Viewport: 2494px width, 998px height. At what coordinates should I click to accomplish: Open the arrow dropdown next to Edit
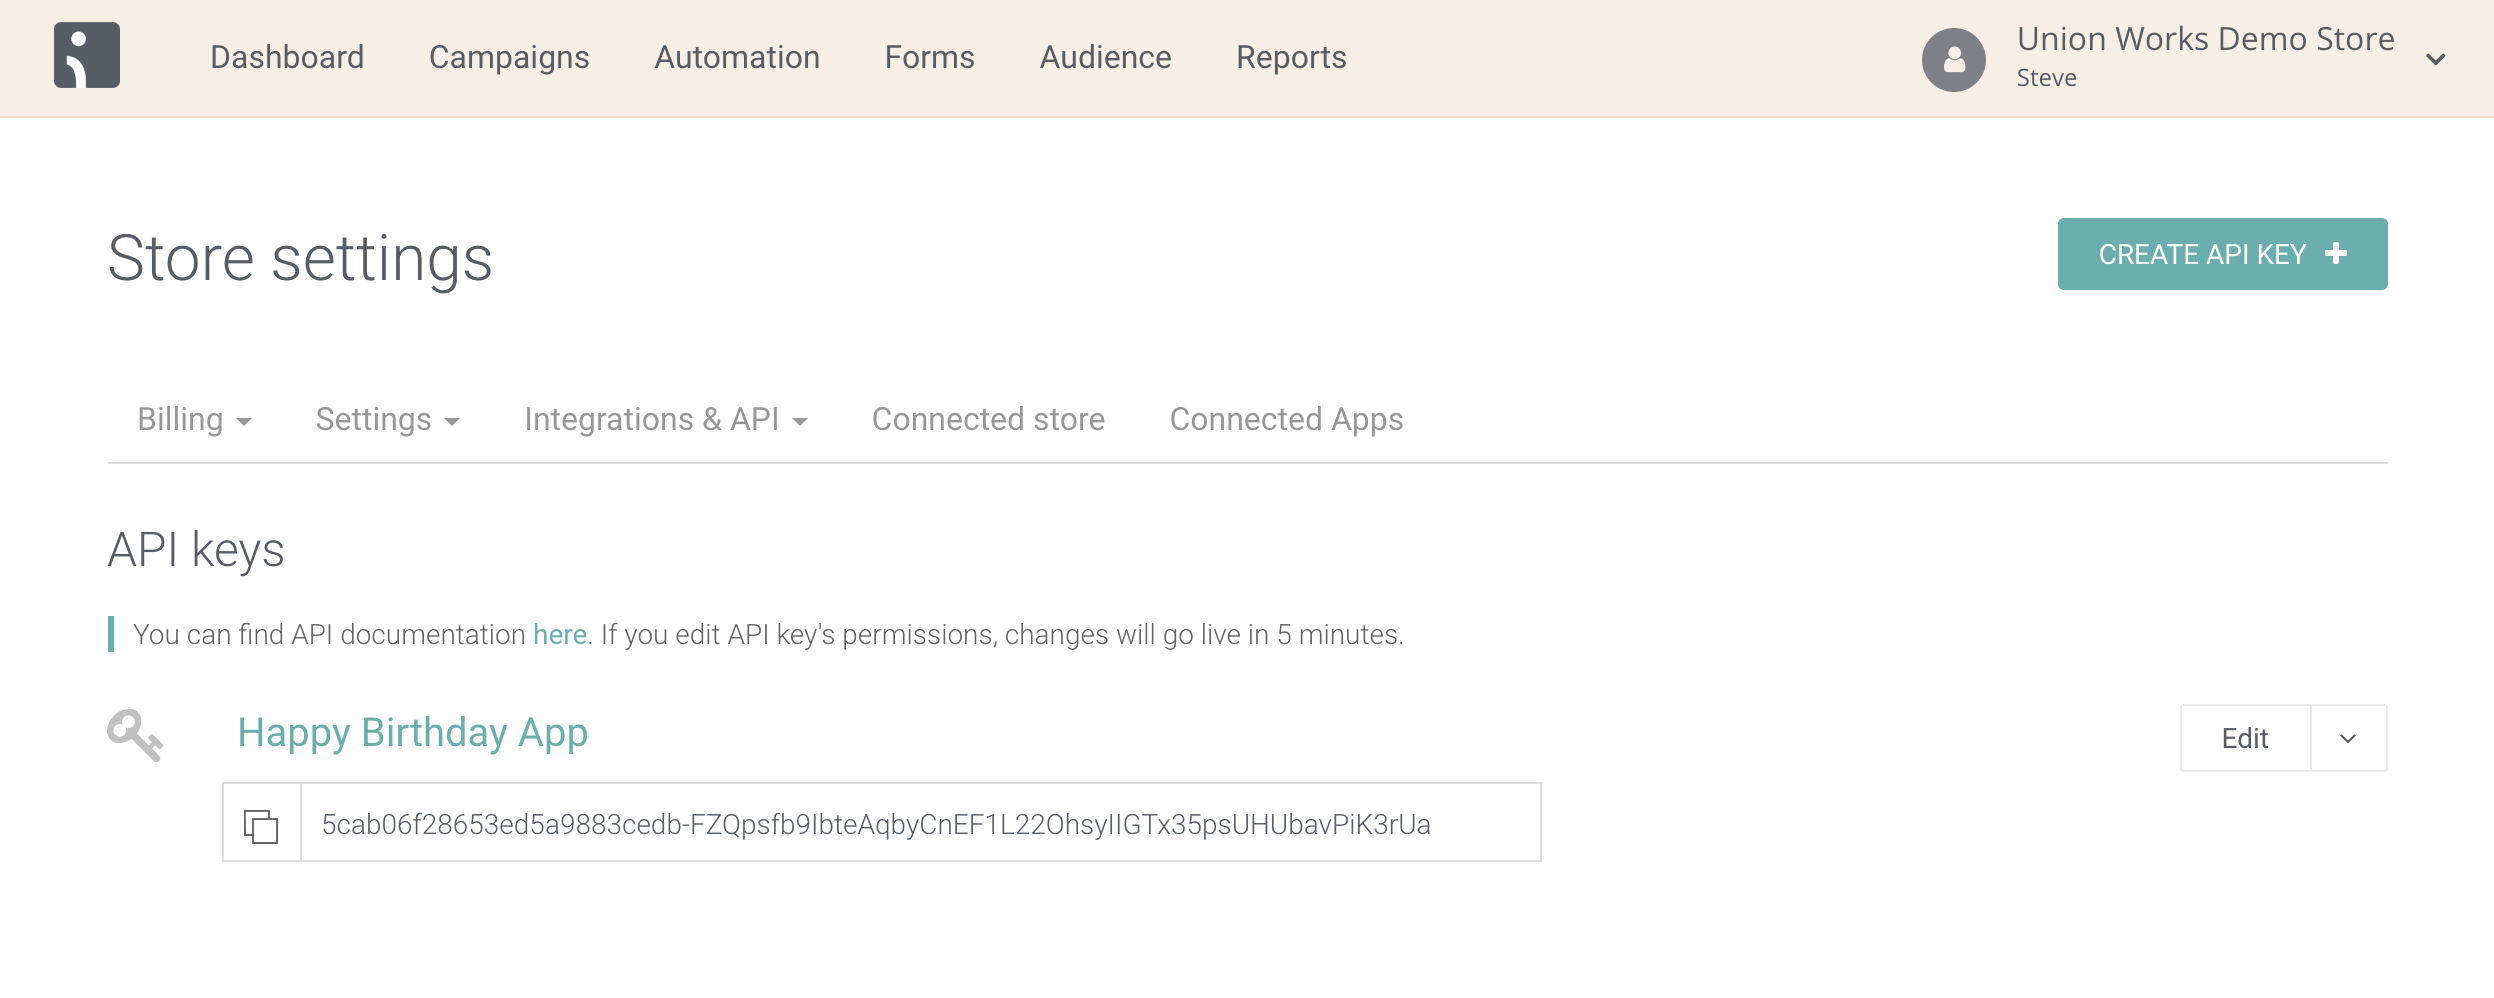(x=2348, y=738)
